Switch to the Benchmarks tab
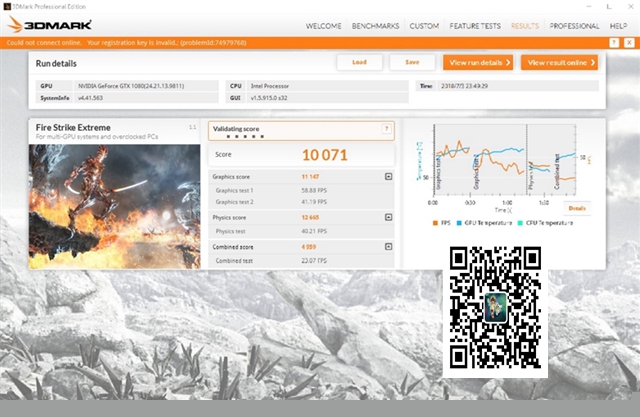Image resolution: width=640 pixels, height=417 pixels. pos(375,25)
